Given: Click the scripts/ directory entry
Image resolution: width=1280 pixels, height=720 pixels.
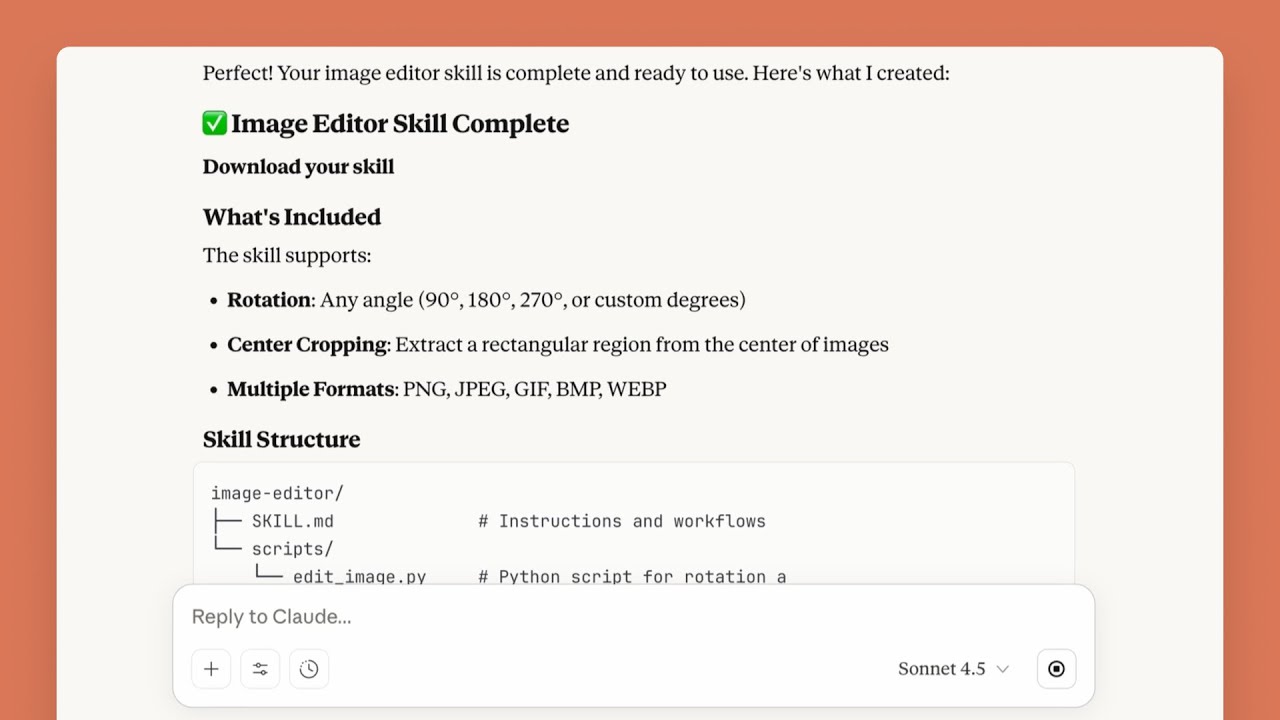Looking at the screenshot, I should [x=291, y=549].
